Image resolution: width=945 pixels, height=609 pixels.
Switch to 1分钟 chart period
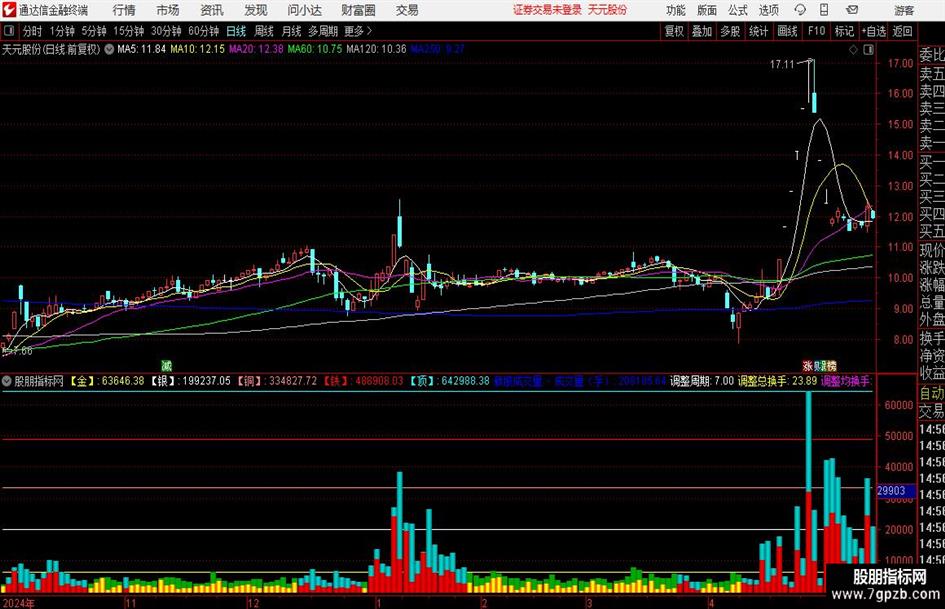(x=61, y=31)
